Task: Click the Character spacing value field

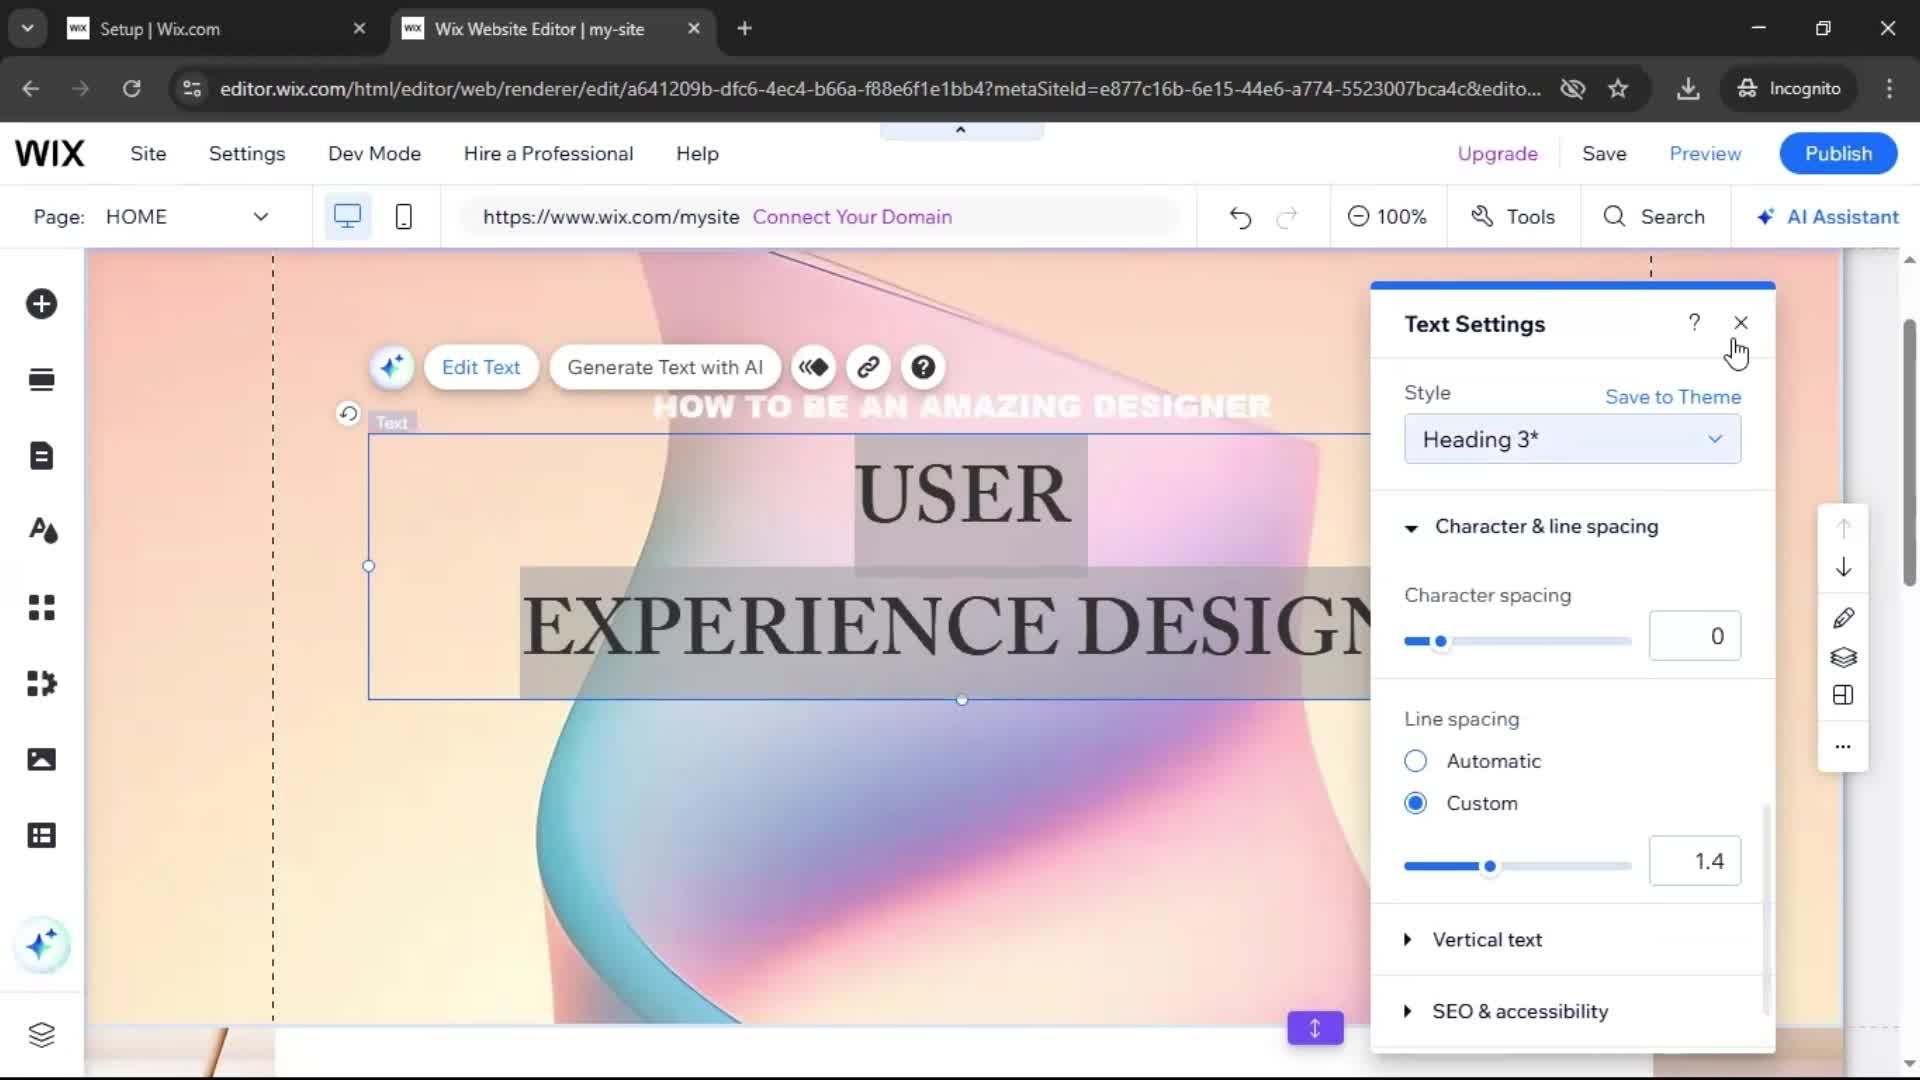Action: pyautogui.click(x=1694, y=636)
